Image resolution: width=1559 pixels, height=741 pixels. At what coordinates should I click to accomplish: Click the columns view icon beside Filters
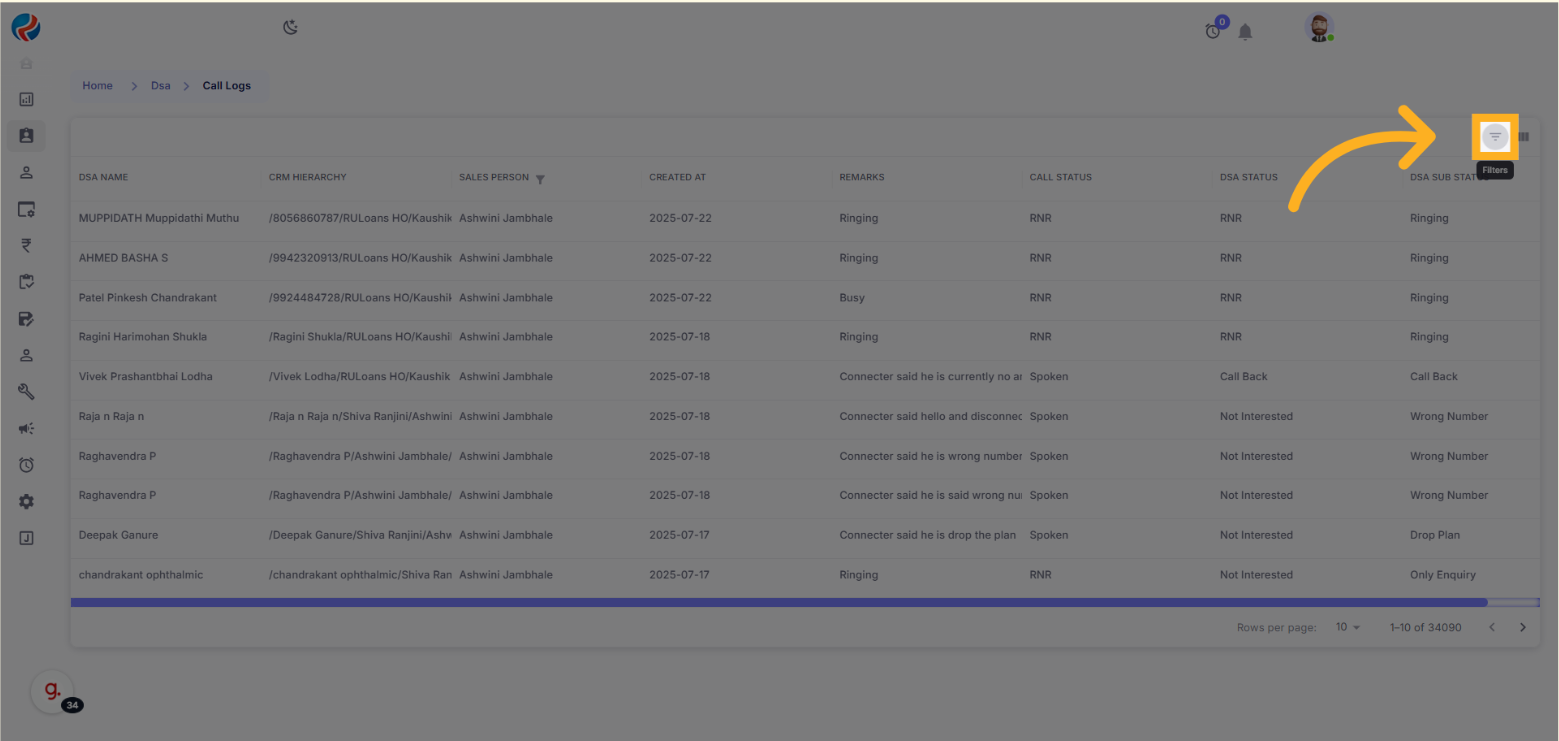pyautogui.click(x=1524, y=137)
